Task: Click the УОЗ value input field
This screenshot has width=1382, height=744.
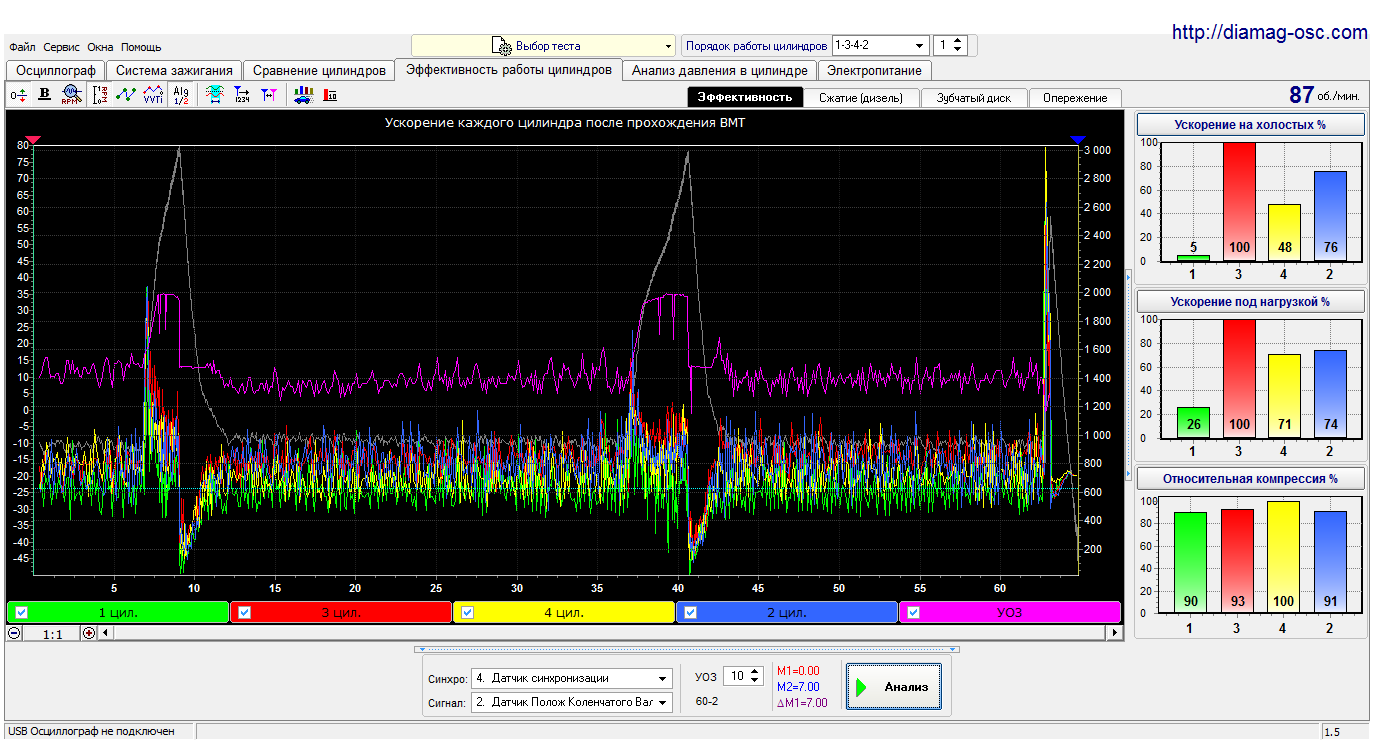Action: 735,677
